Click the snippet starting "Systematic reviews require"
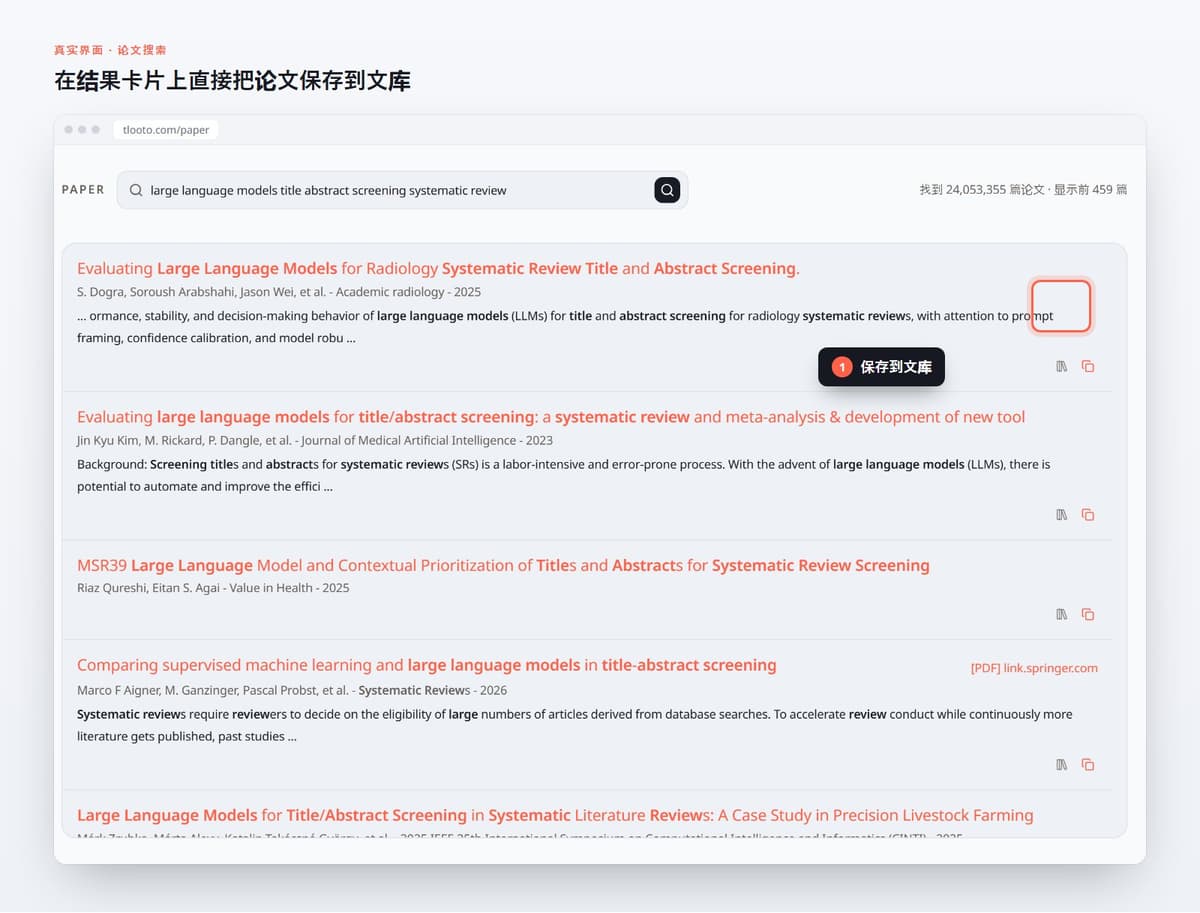 click(574, 725)
